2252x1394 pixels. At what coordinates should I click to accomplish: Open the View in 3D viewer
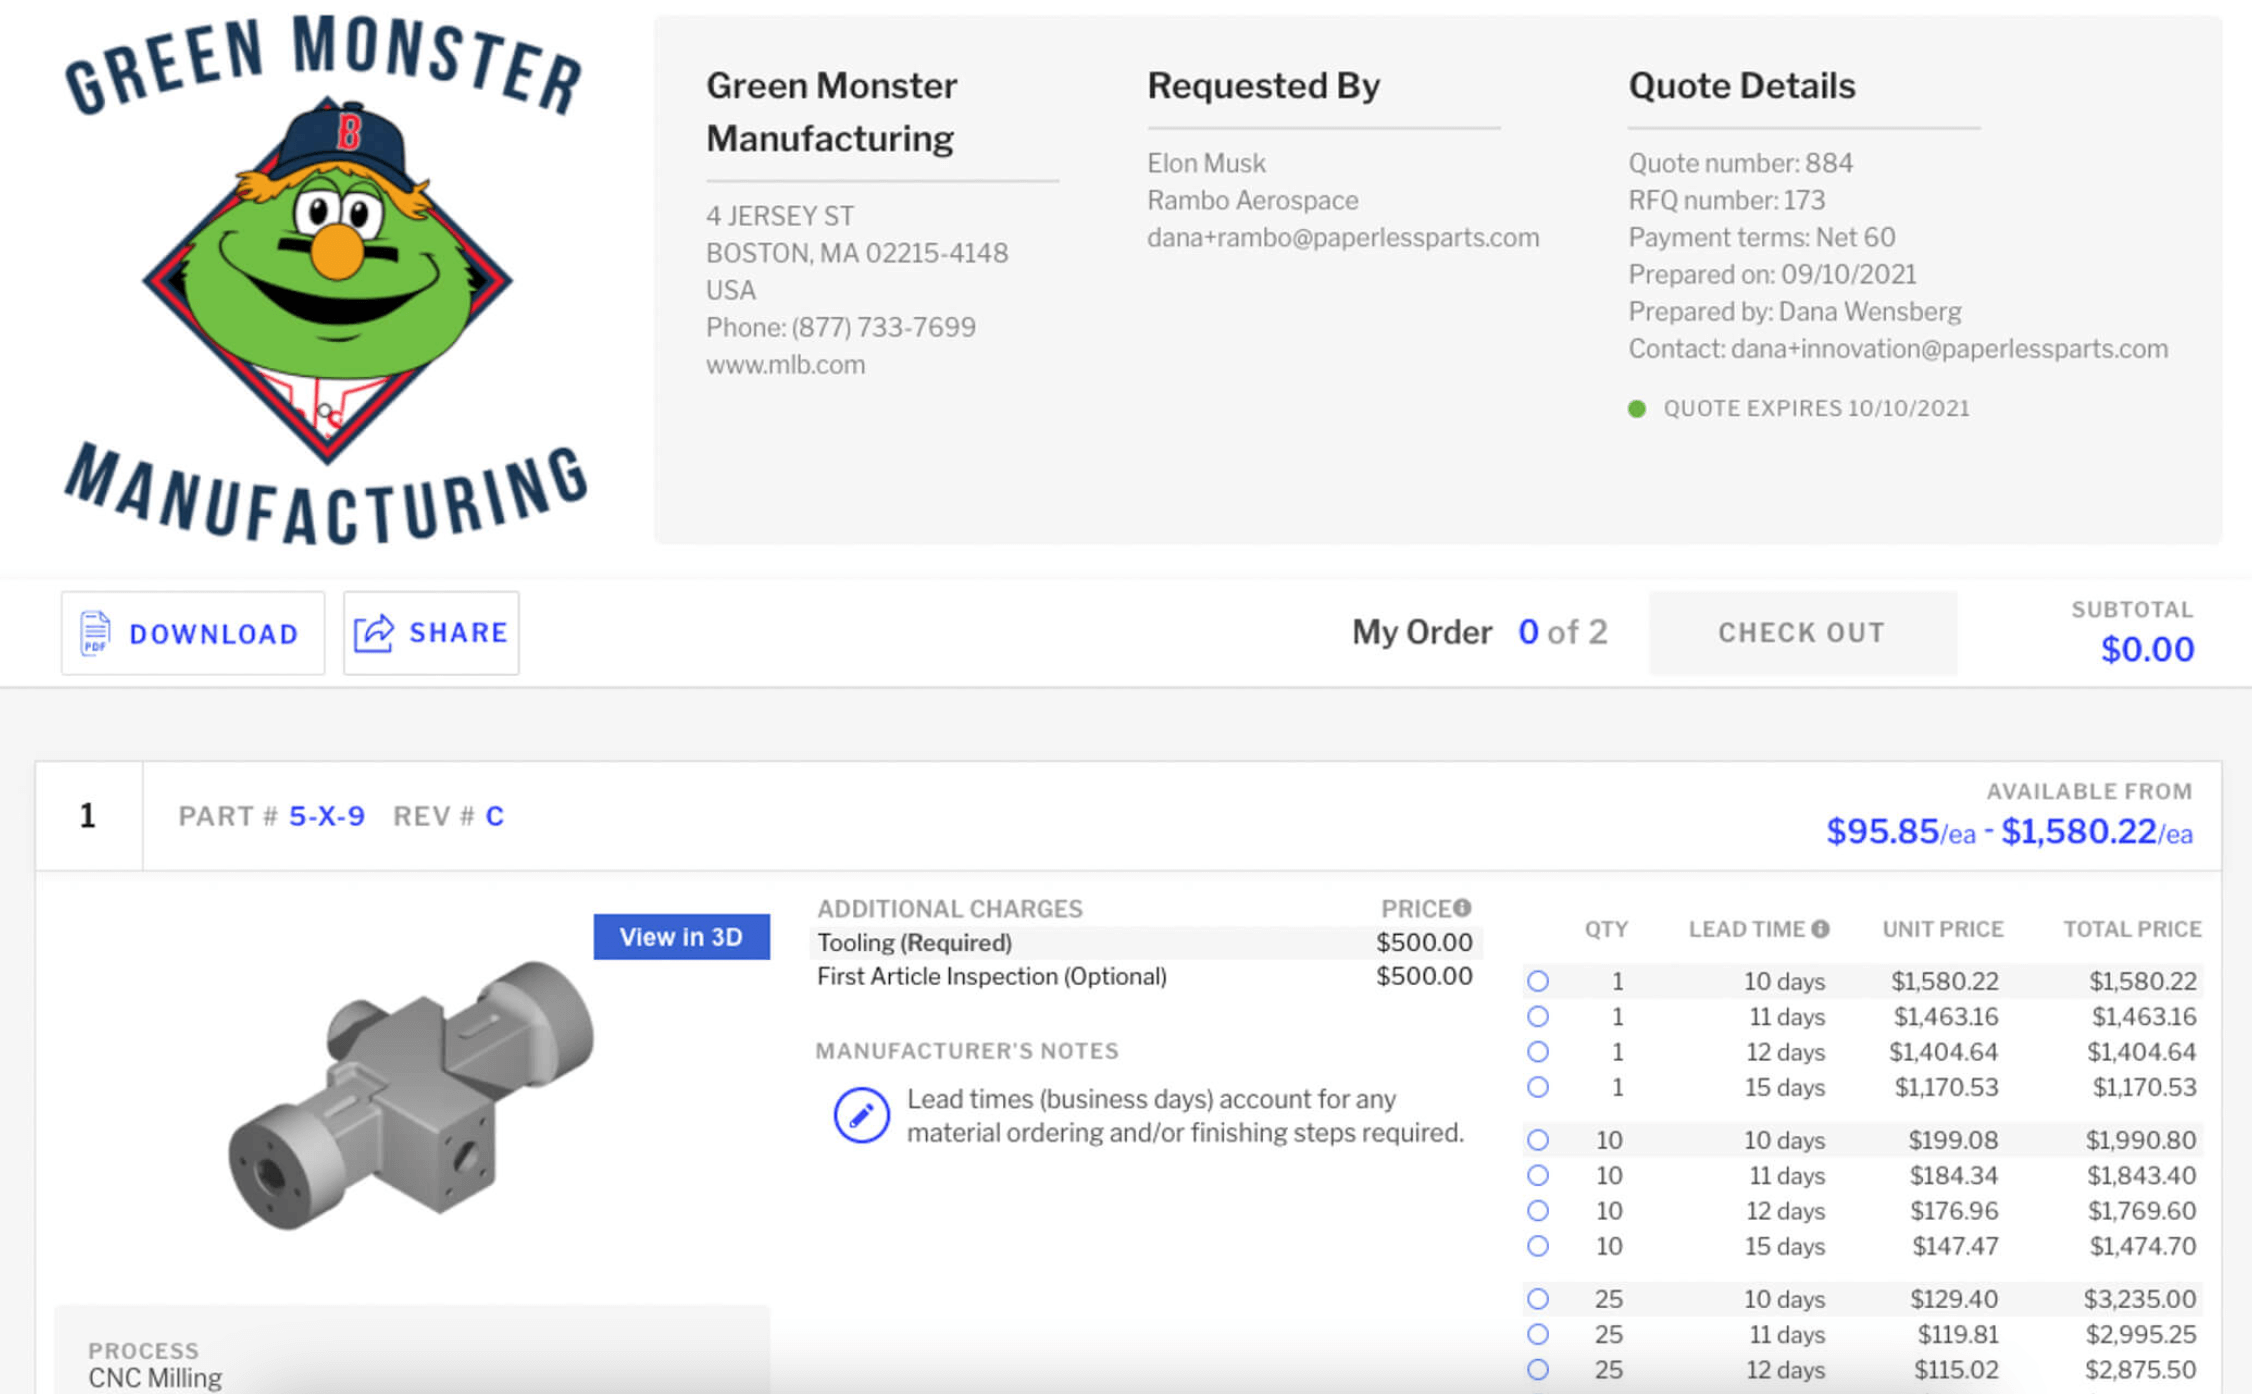point(681,937)
